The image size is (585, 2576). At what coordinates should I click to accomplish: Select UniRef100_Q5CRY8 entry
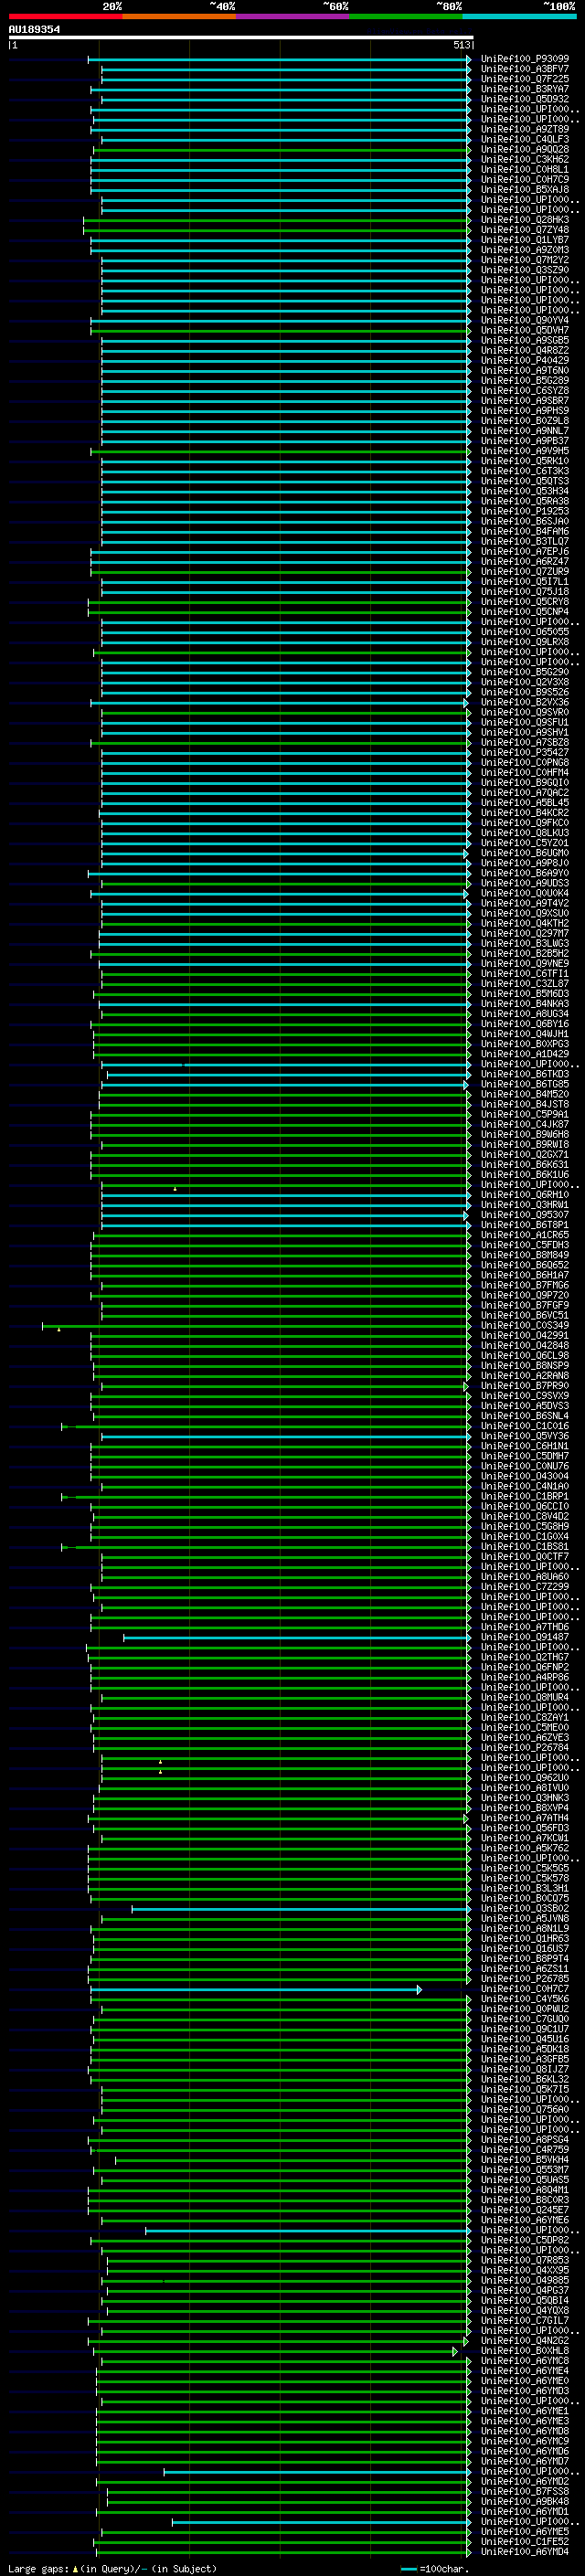point(525,601)
